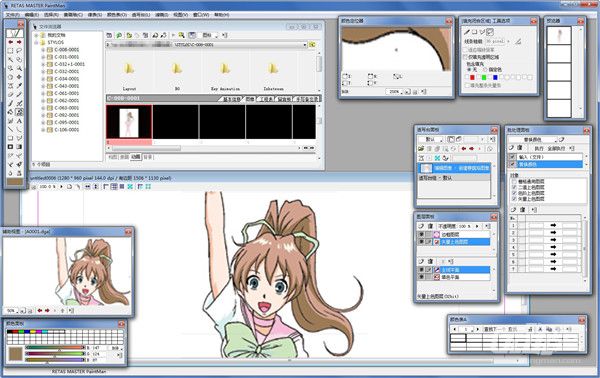Expand the C-008-0001 tree node
Screen dimensions: 600x378
[x=43, y=50]
